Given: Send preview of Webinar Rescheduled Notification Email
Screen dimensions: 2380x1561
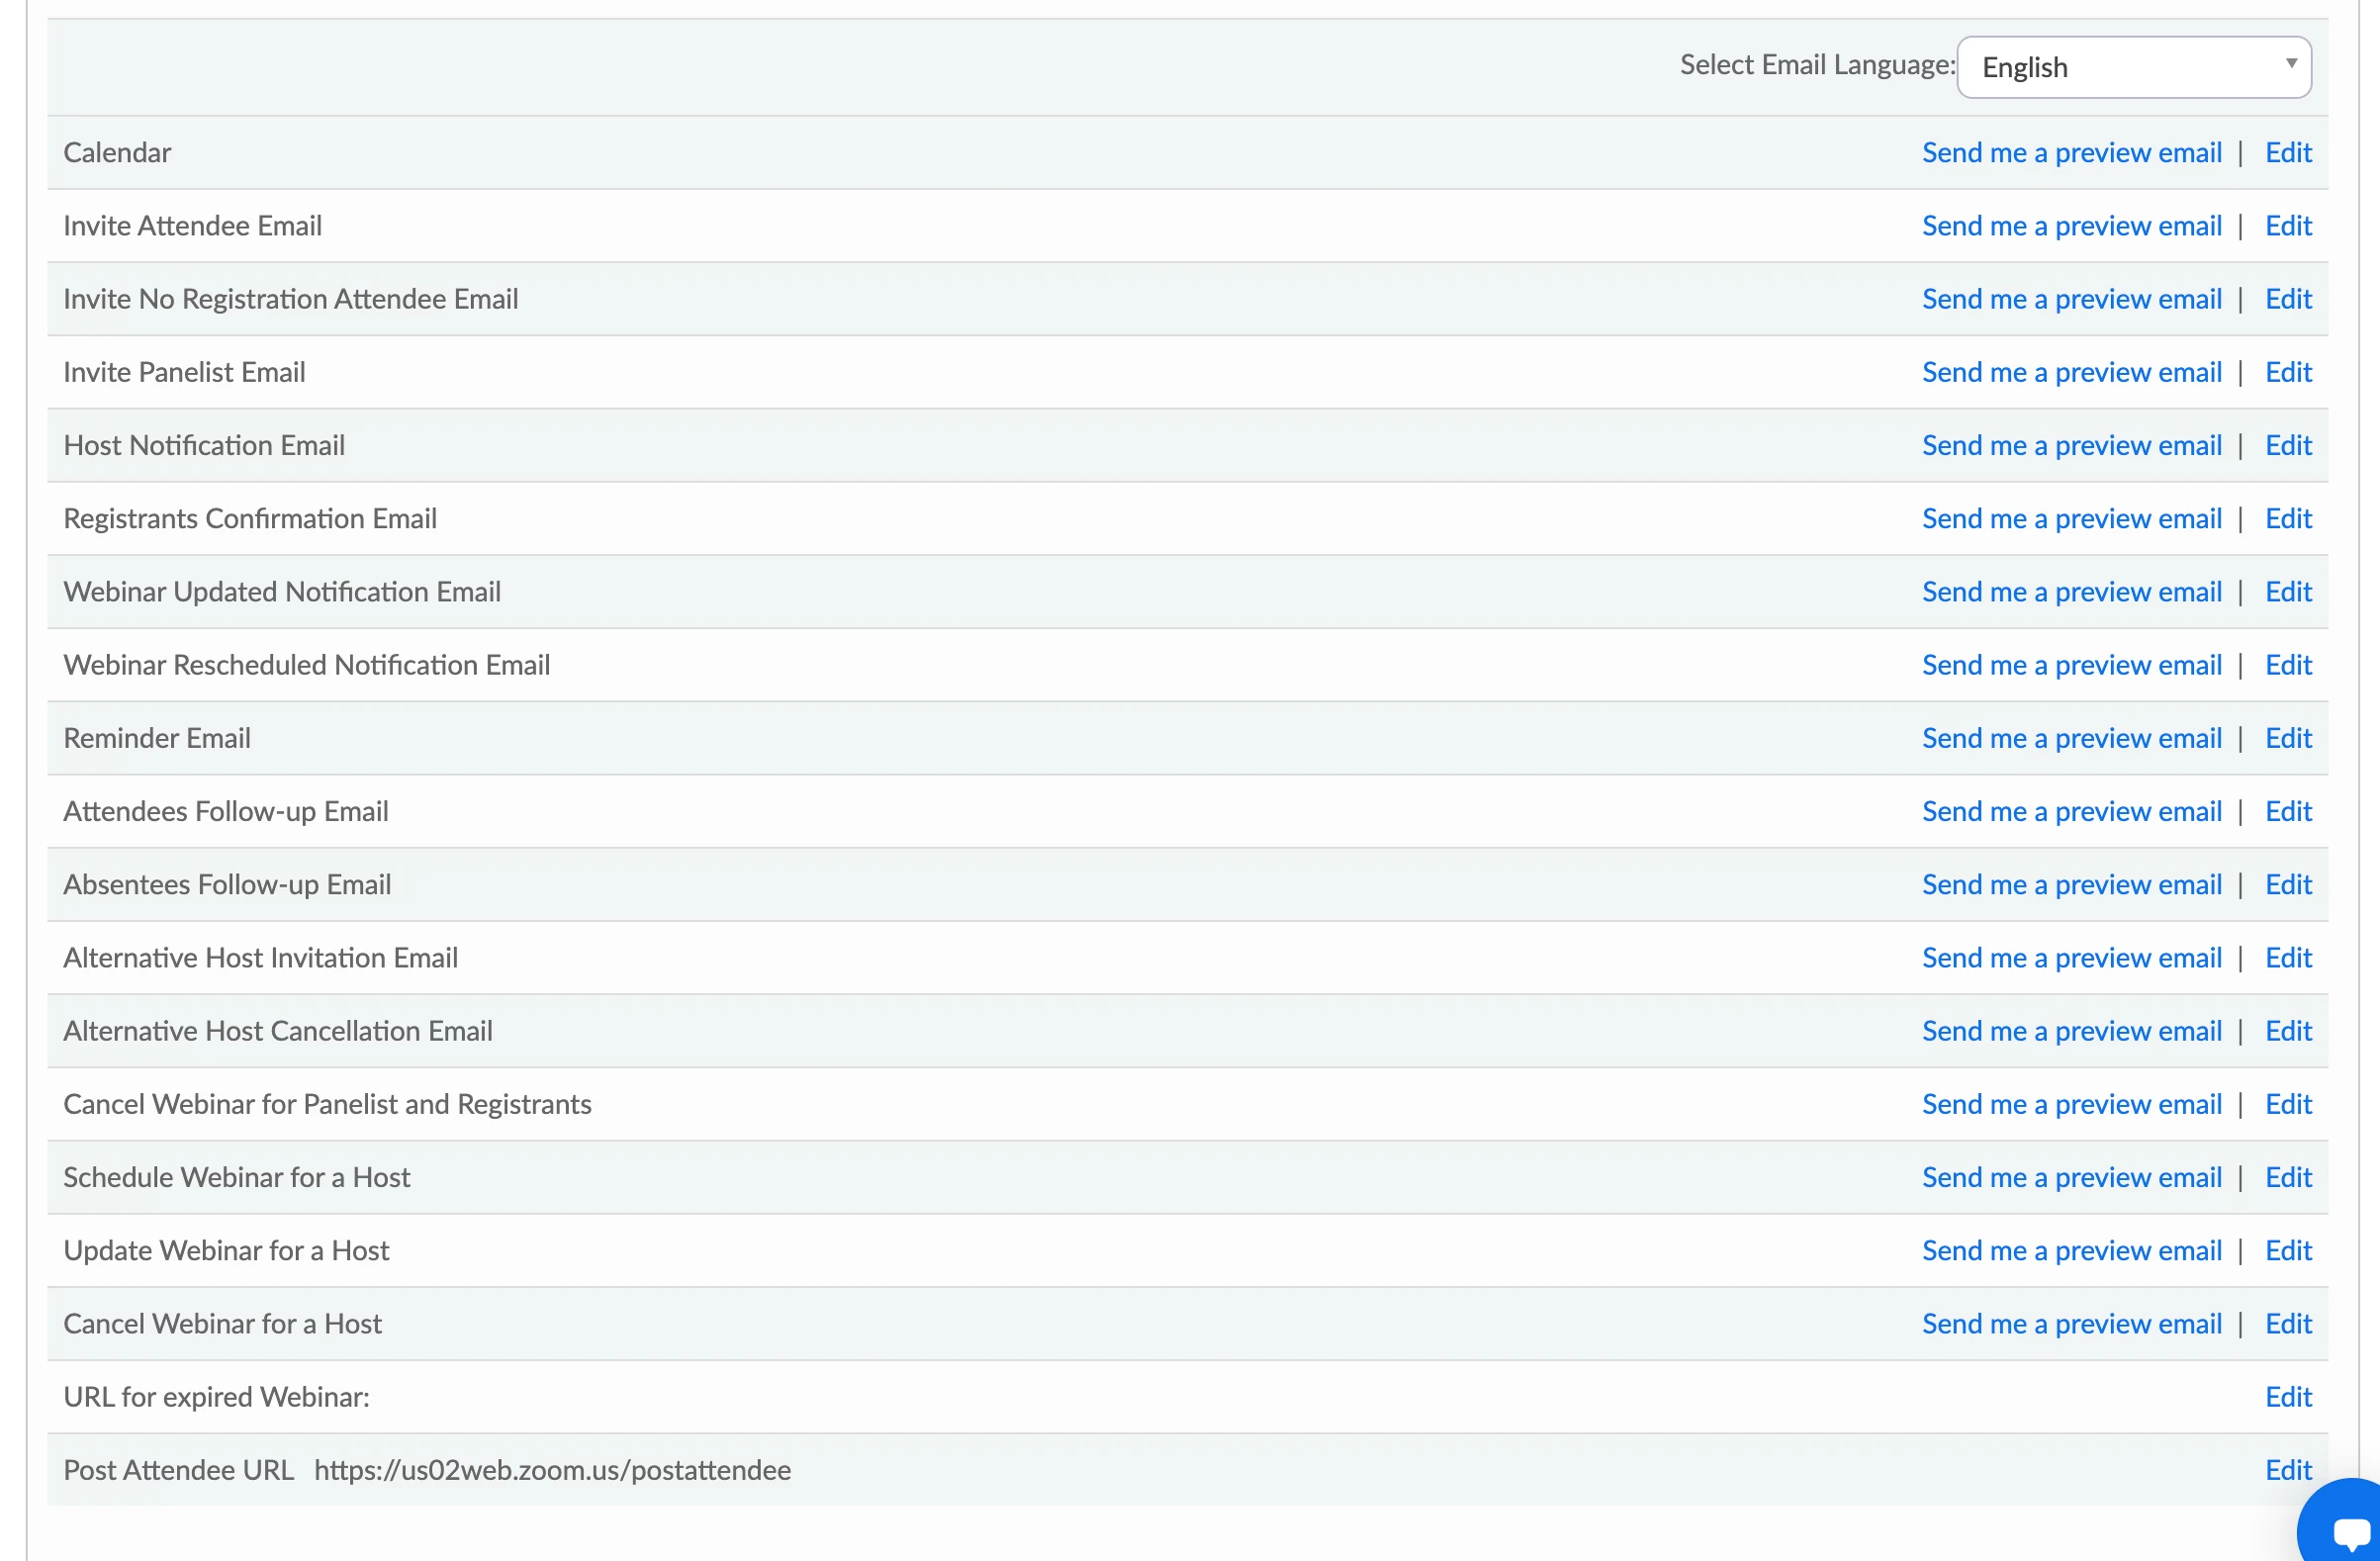Looking at the screenshot, I should (2071, 665).
